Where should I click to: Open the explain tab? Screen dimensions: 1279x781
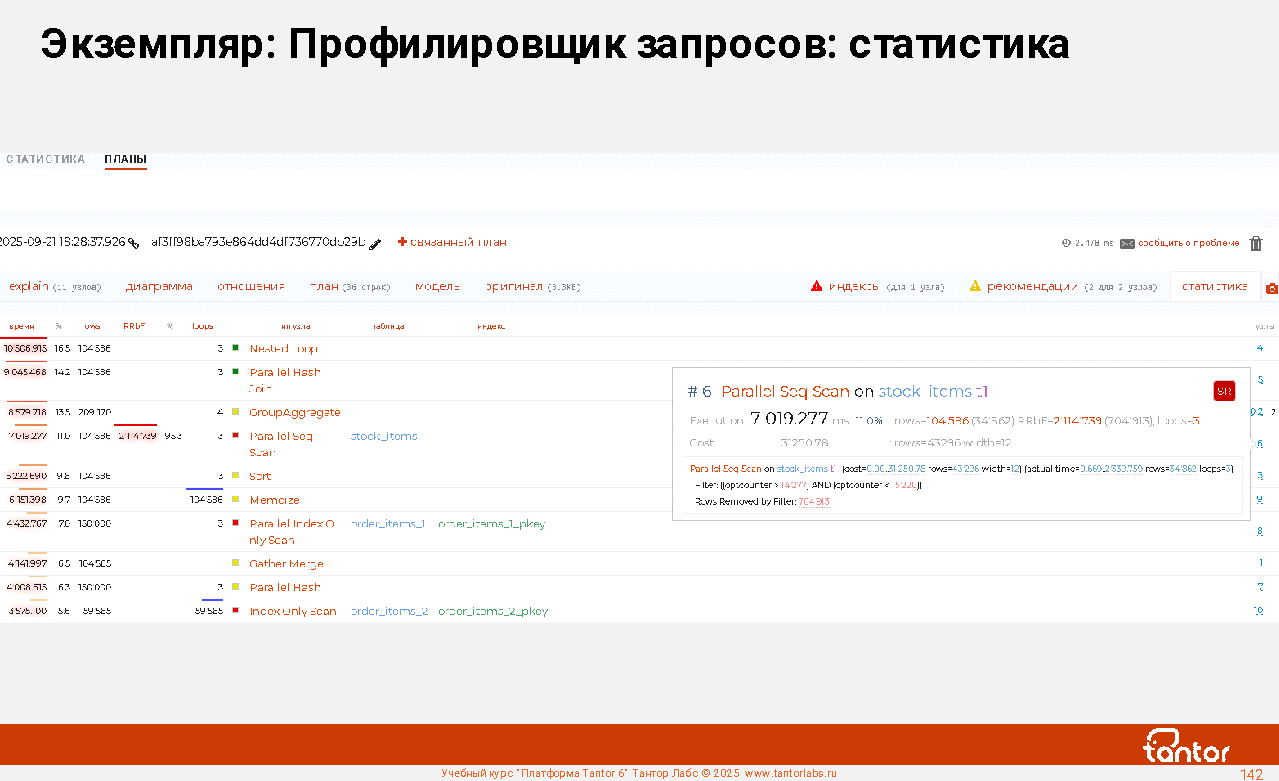pos(29,287)
